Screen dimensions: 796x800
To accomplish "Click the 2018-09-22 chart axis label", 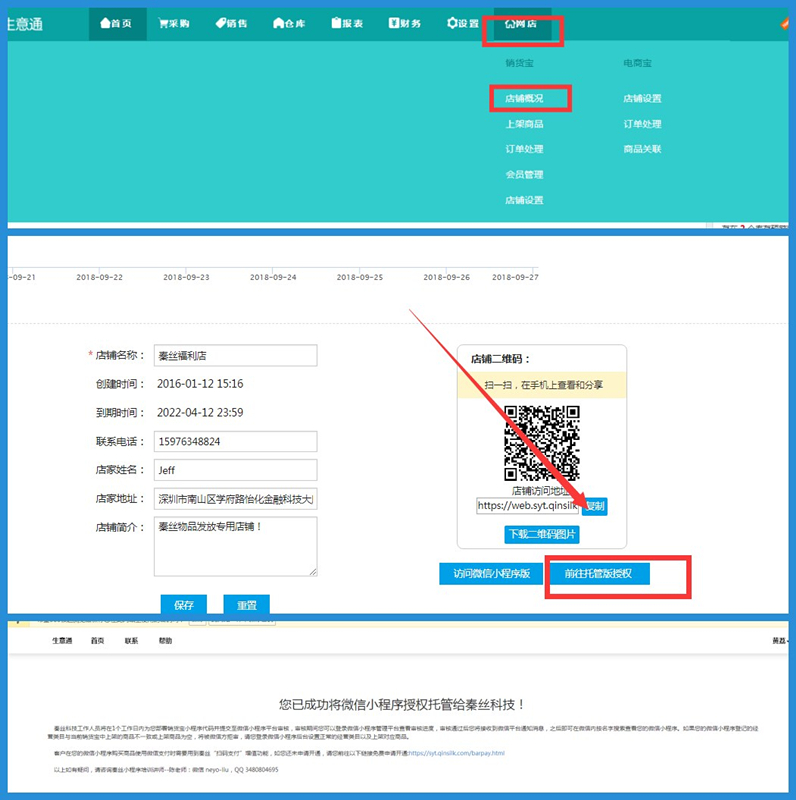I will [x=100, y=277].
